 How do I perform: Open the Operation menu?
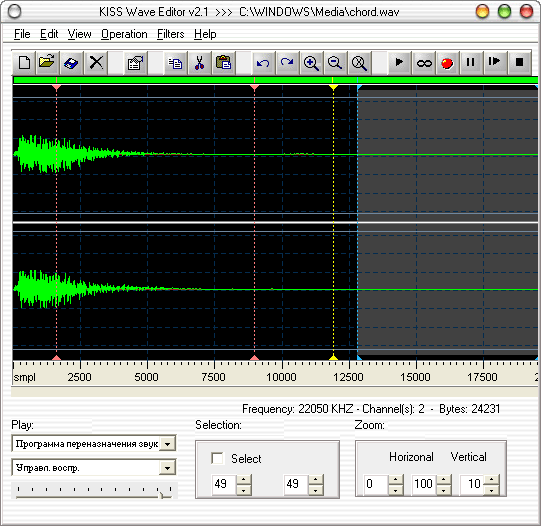(124, 34)
